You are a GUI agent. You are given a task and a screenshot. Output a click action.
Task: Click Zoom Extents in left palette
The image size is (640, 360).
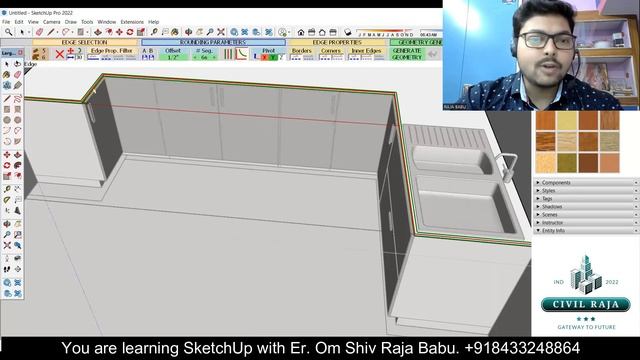[x=7, y=245]
